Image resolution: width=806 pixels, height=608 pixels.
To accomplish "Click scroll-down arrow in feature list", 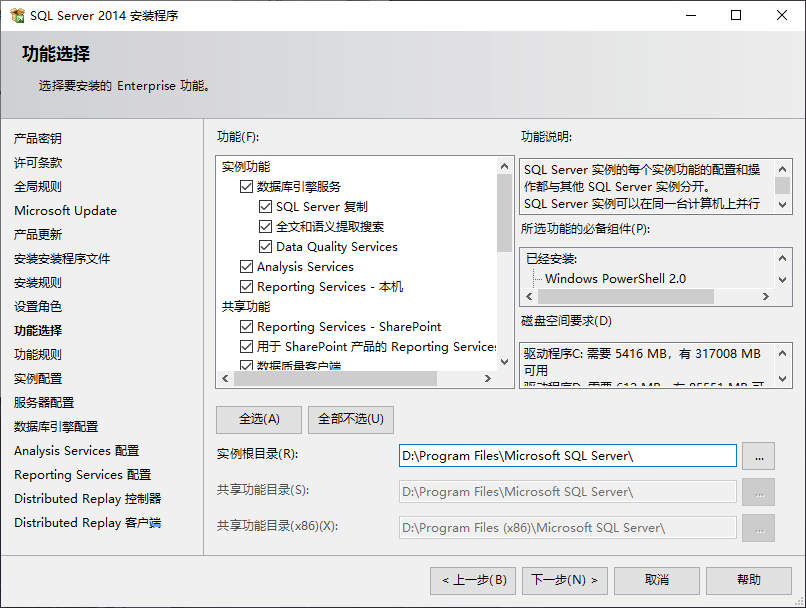I will point(504,362).
